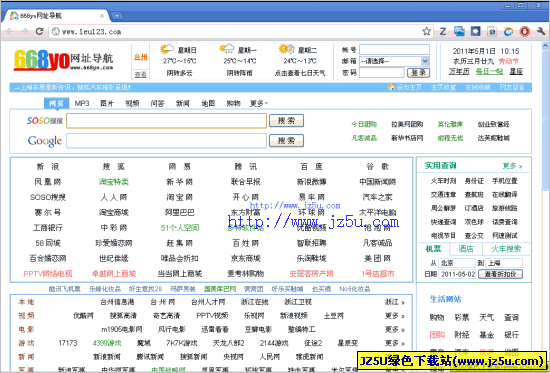
Task: Select the MP3 search tab
Action: [x=82, y=104]
